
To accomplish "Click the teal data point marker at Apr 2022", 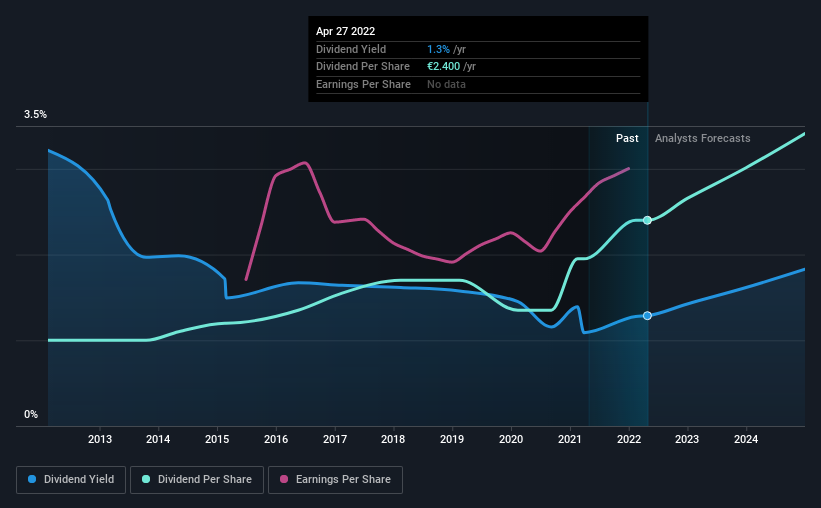I will [x=647, y=220].
